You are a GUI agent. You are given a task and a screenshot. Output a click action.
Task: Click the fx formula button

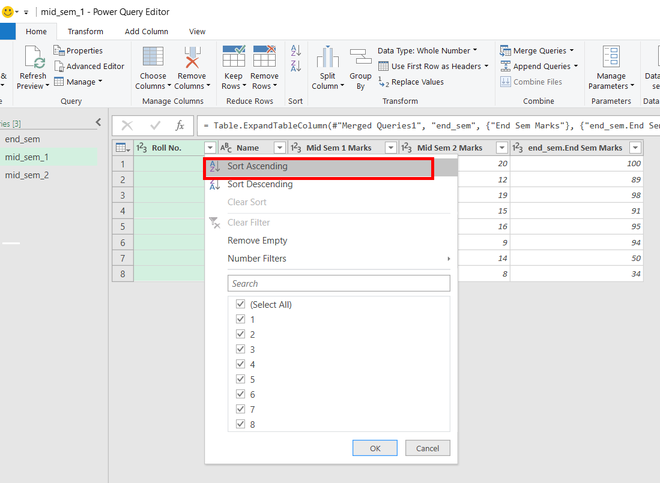180,125
